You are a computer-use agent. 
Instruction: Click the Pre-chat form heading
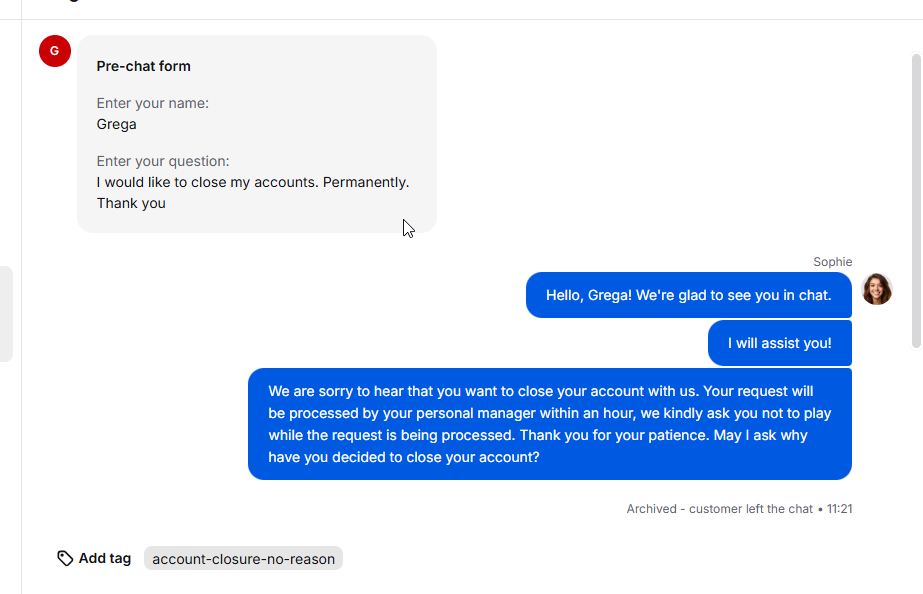[x=144, y=66]
